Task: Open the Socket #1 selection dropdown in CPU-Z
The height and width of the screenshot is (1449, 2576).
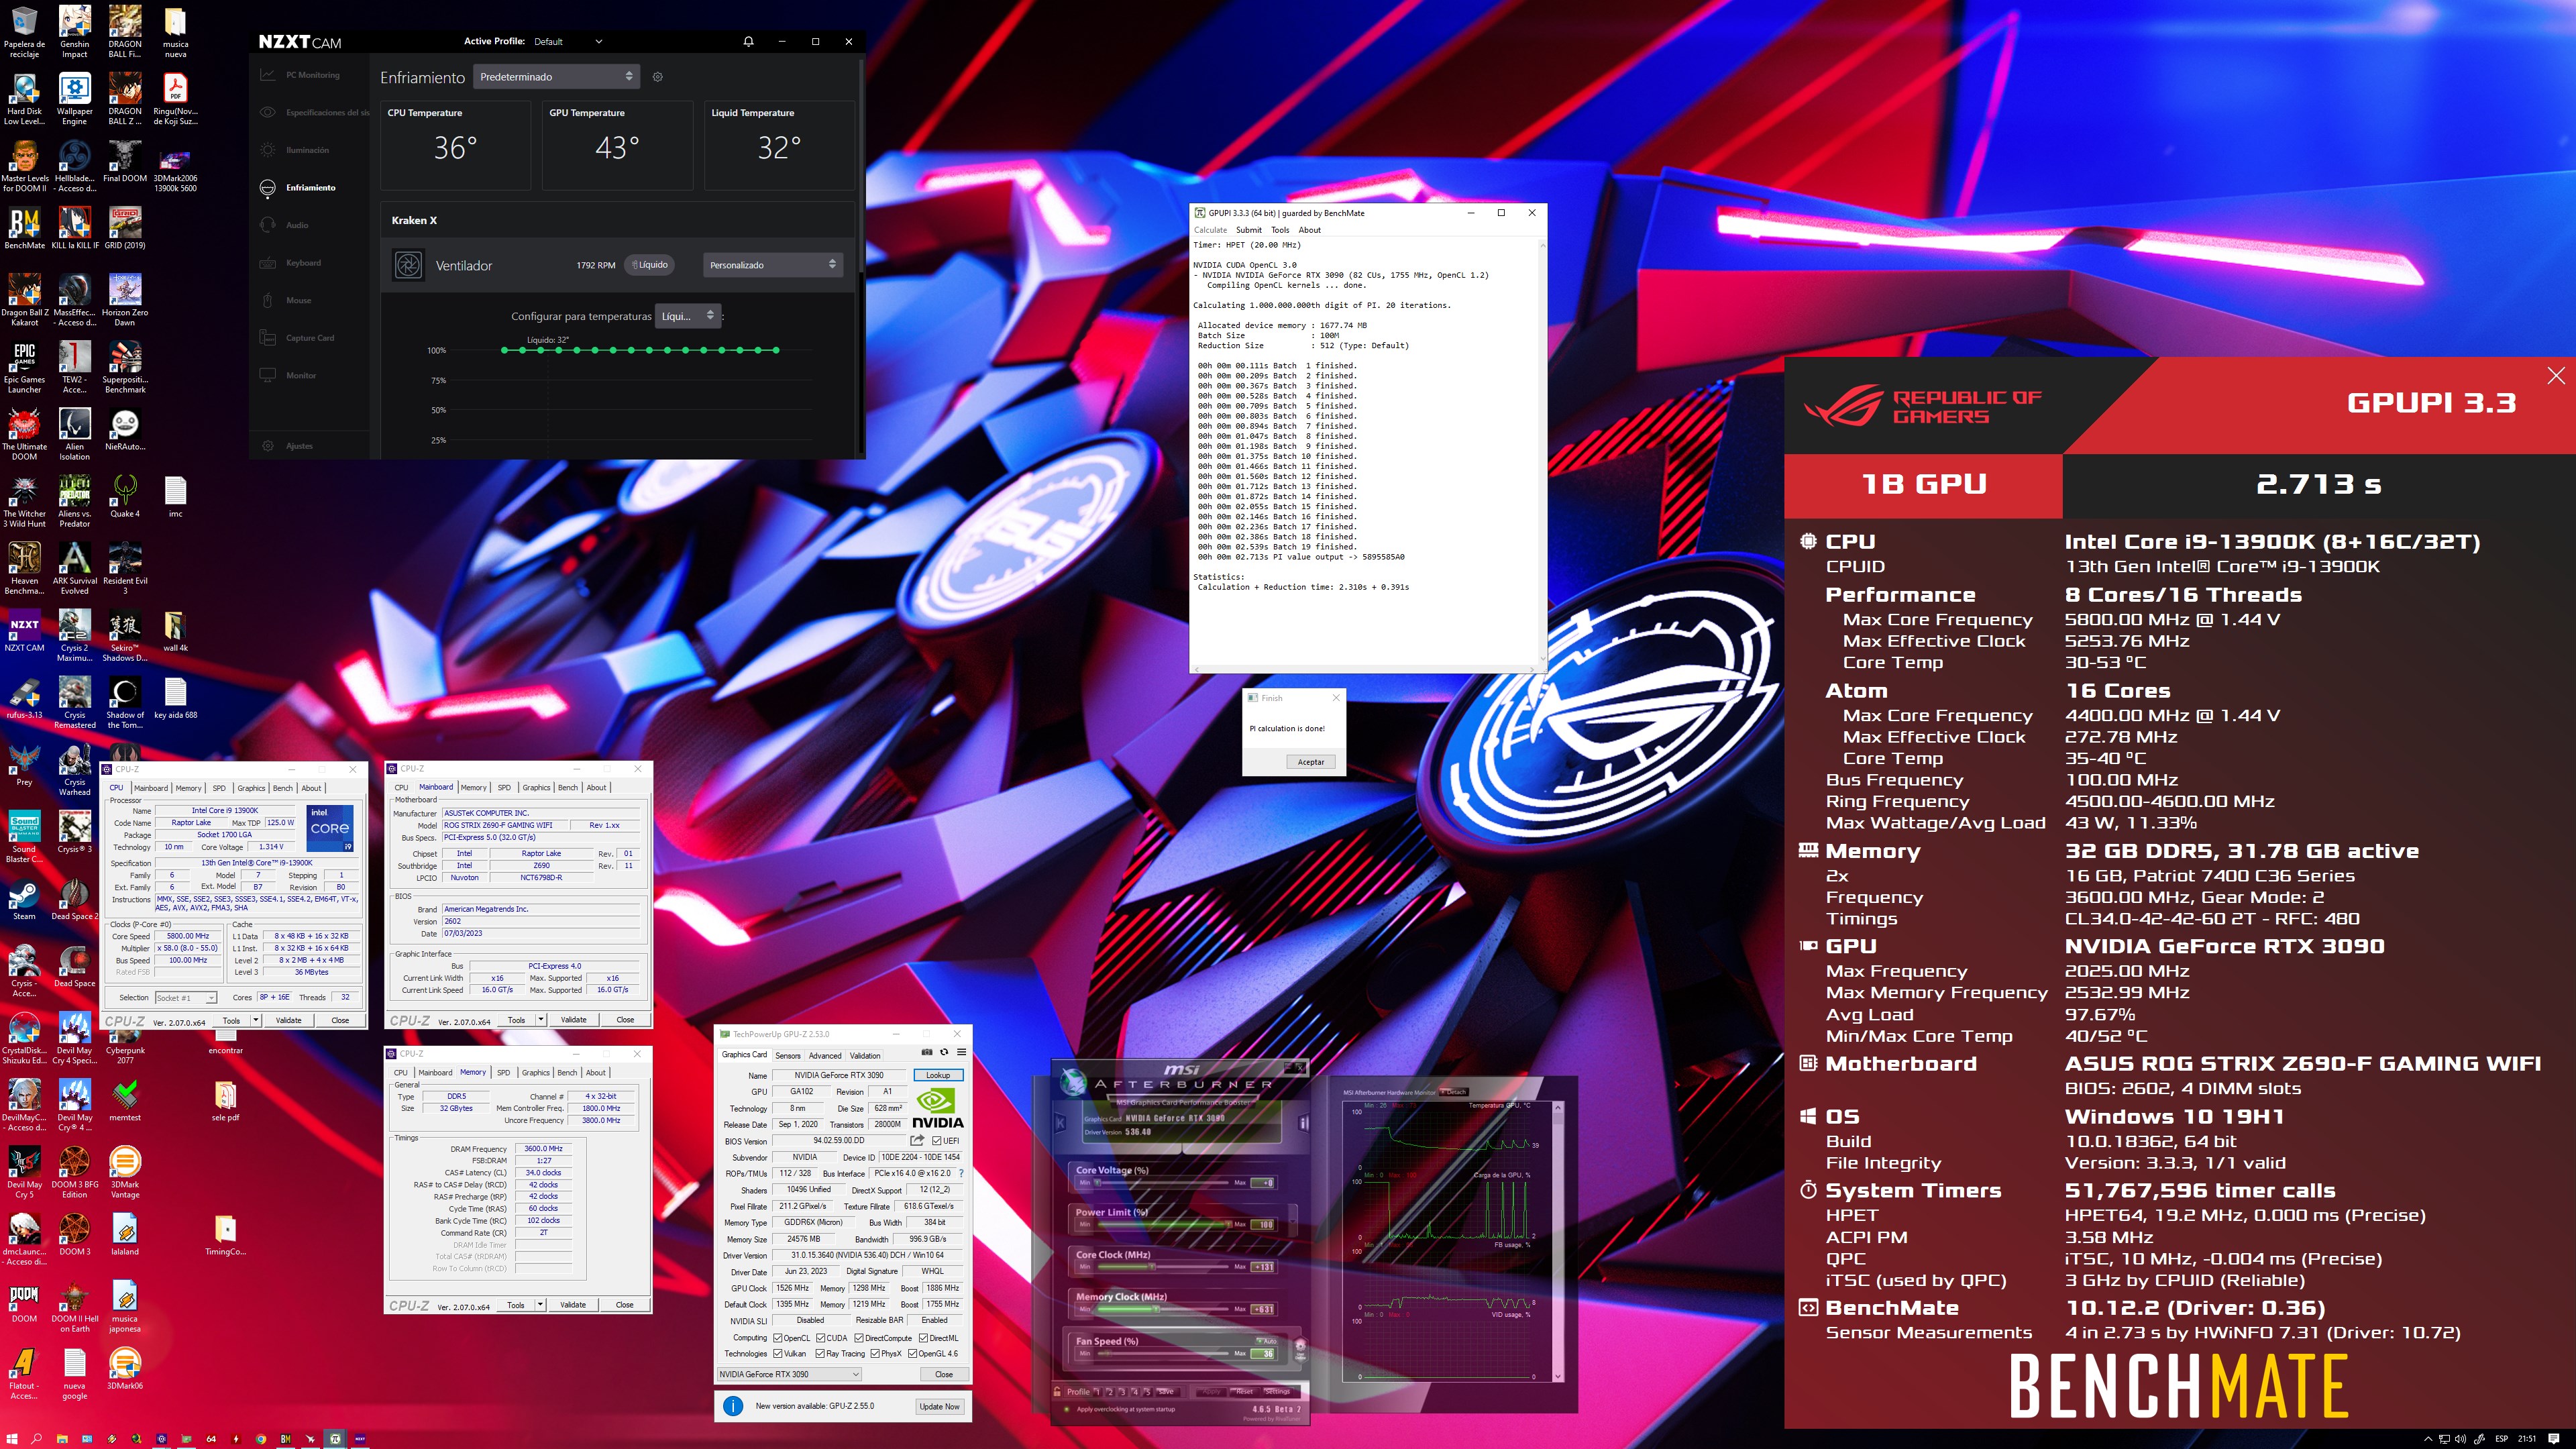Action: tap(185, 998)
